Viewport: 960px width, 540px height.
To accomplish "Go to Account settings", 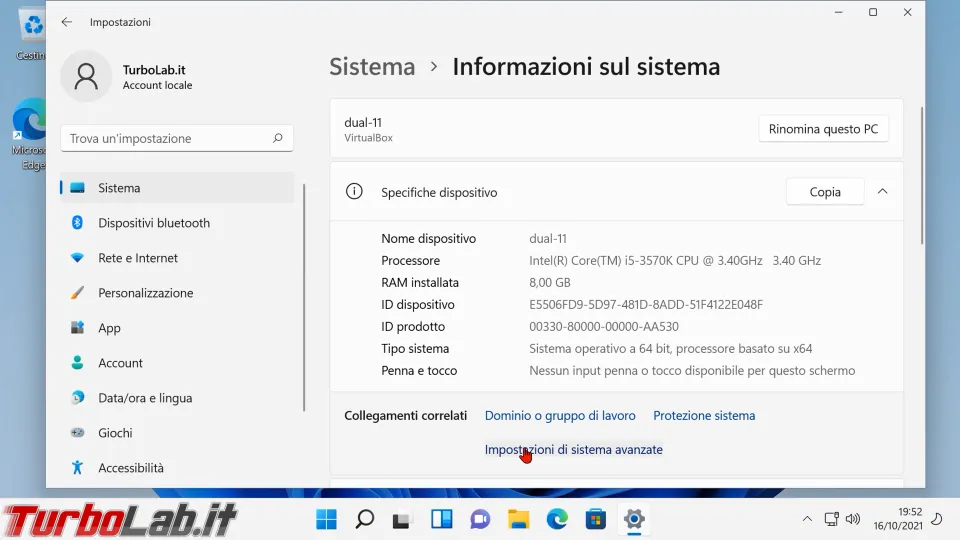I will point(120,363).
